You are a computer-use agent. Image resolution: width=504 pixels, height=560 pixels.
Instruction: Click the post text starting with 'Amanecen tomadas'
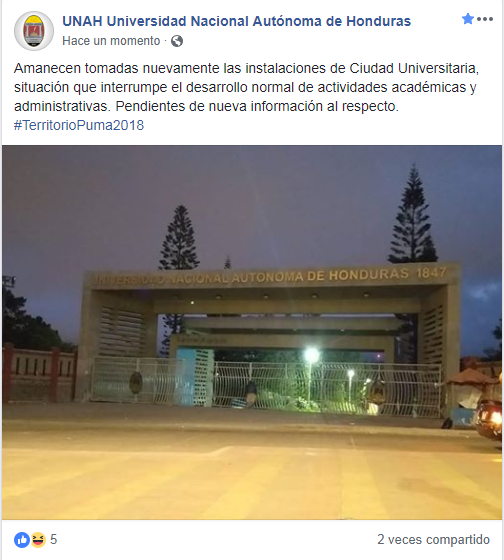pos(246,87)
